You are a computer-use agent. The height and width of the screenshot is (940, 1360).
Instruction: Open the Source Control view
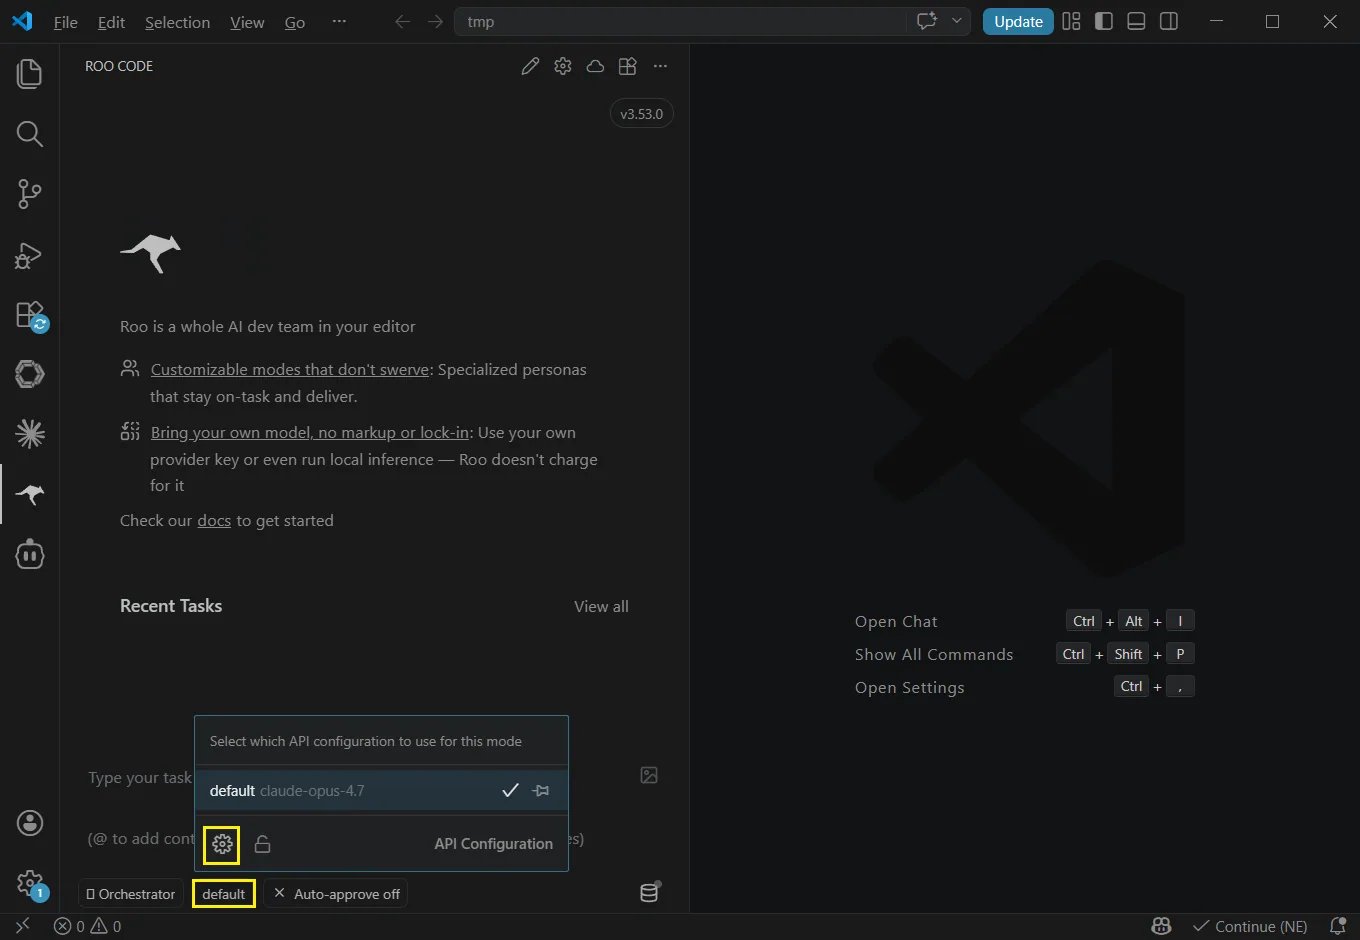pos(29,194)
